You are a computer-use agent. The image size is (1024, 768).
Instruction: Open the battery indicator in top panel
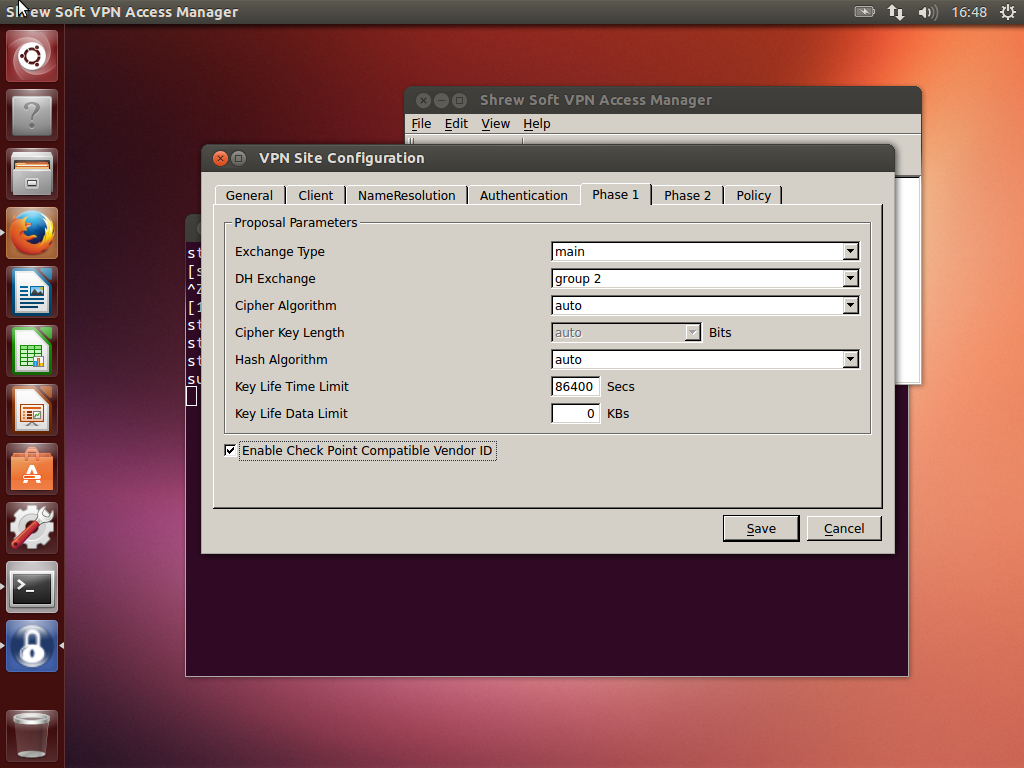pyautogui.click(x=865, y=12)
